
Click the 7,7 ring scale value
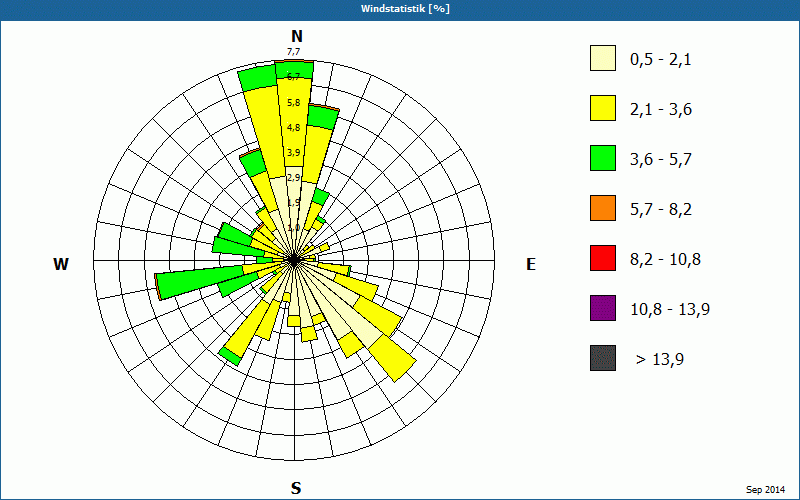293,52
